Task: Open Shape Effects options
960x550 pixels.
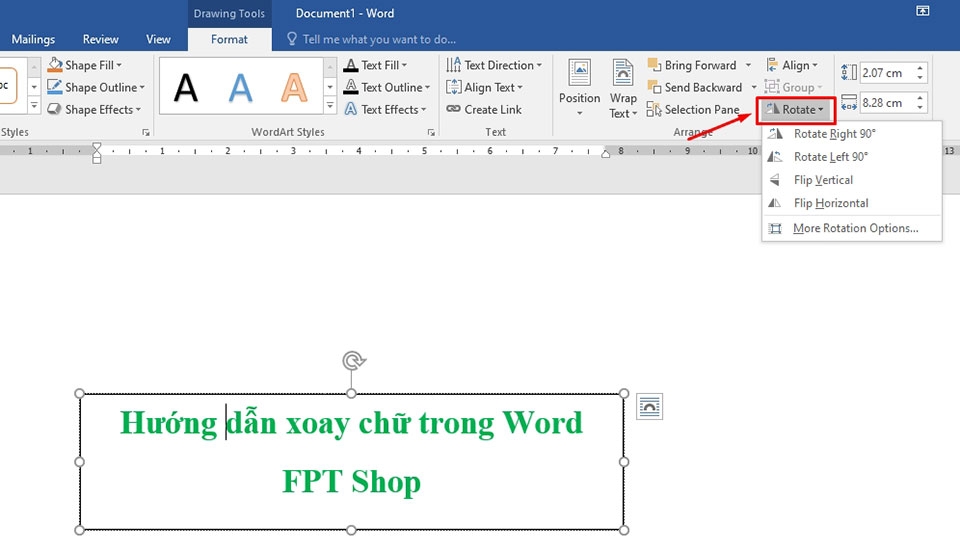Action: (94, 110)
